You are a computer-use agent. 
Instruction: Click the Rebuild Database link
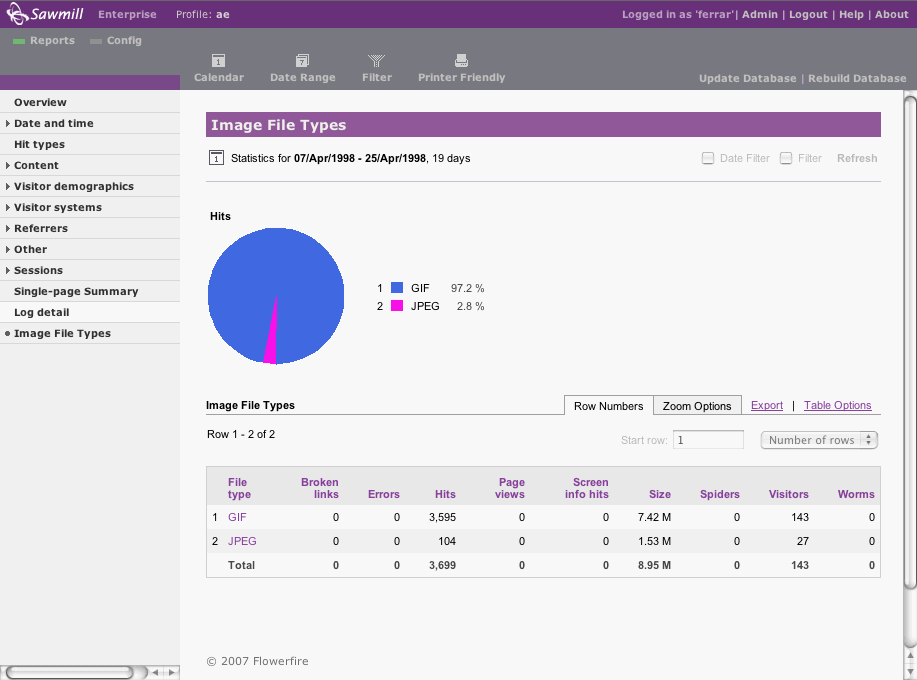pyautogui.click(x=857, y=78)
